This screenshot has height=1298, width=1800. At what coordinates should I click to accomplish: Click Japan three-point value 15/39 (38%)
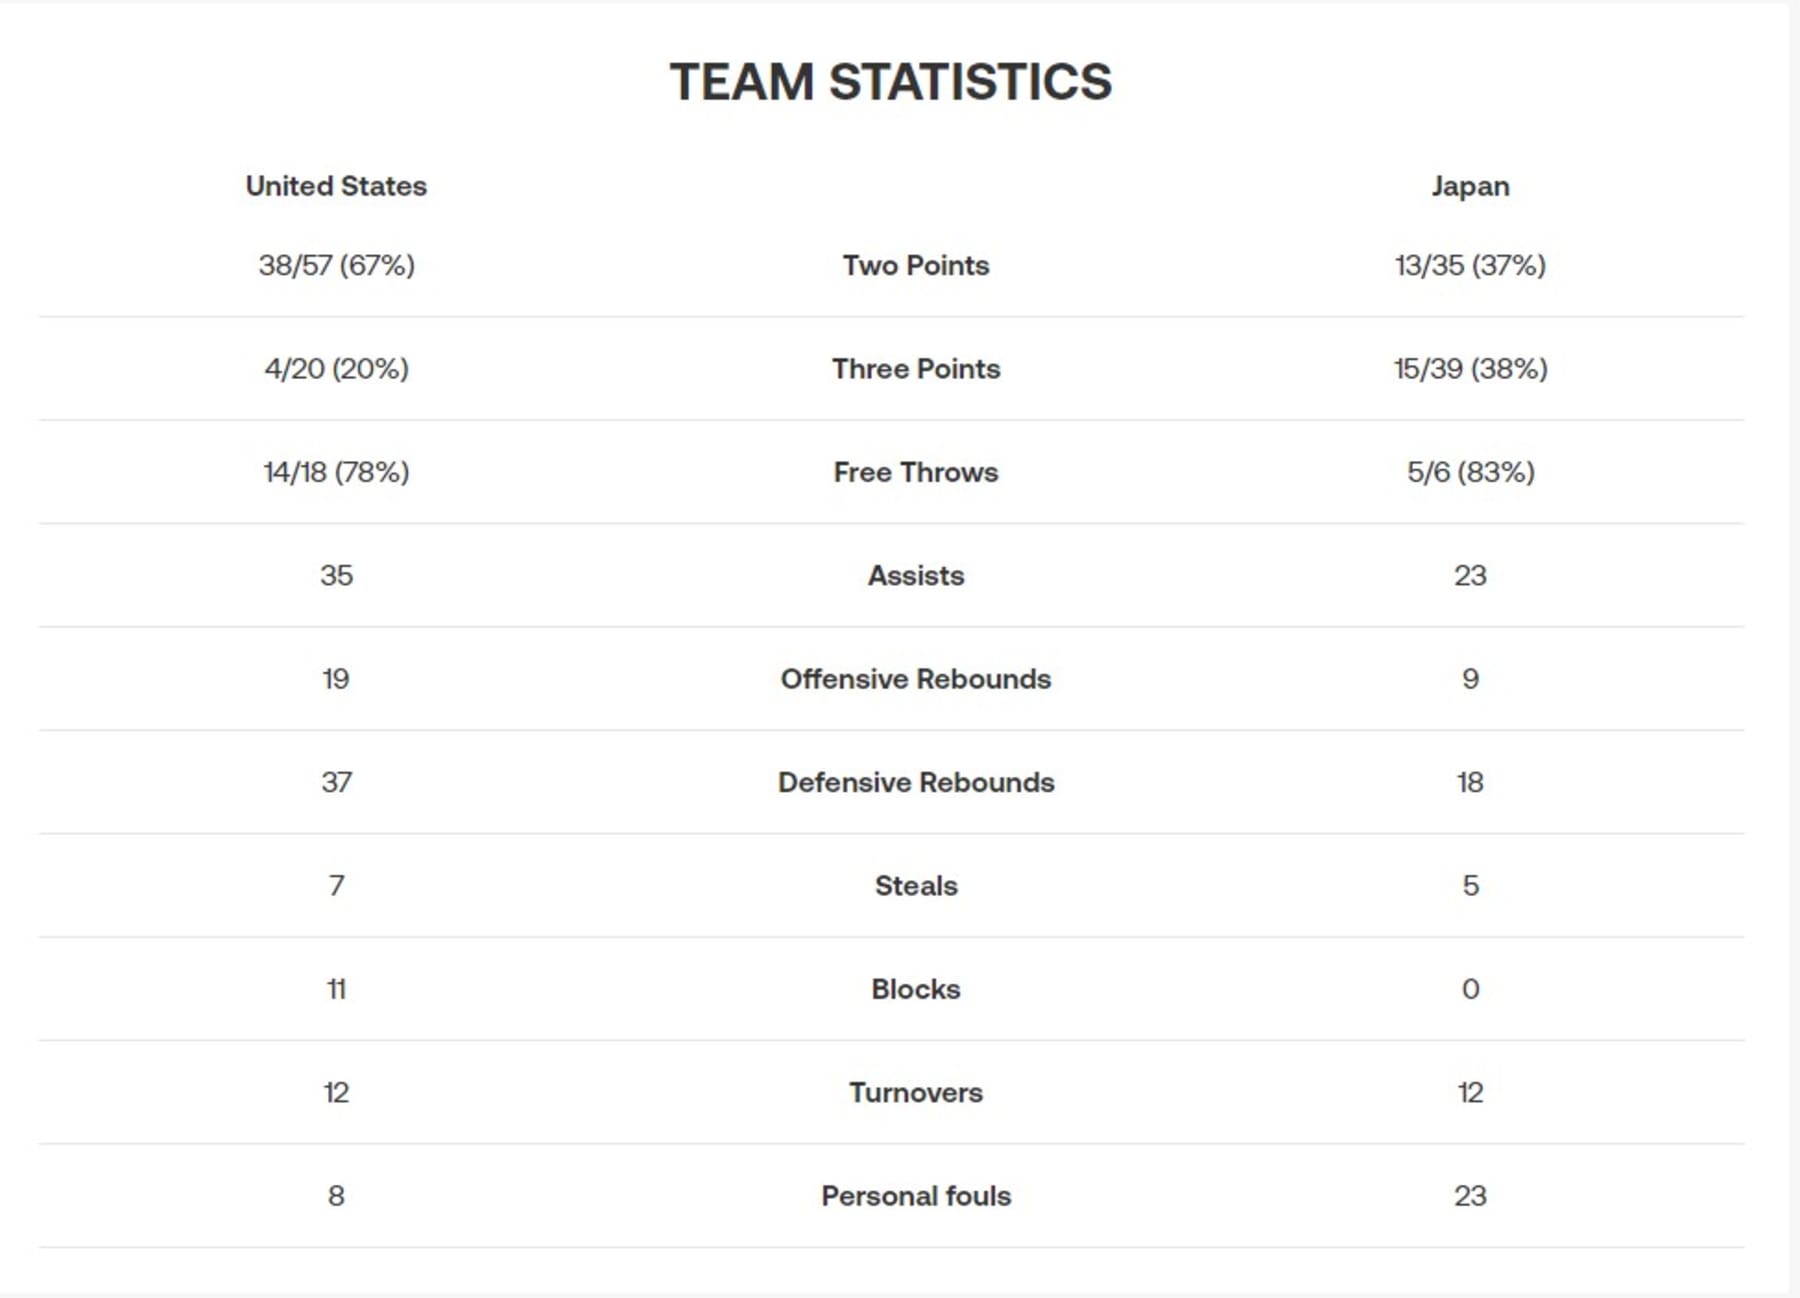click(1470, 368)
